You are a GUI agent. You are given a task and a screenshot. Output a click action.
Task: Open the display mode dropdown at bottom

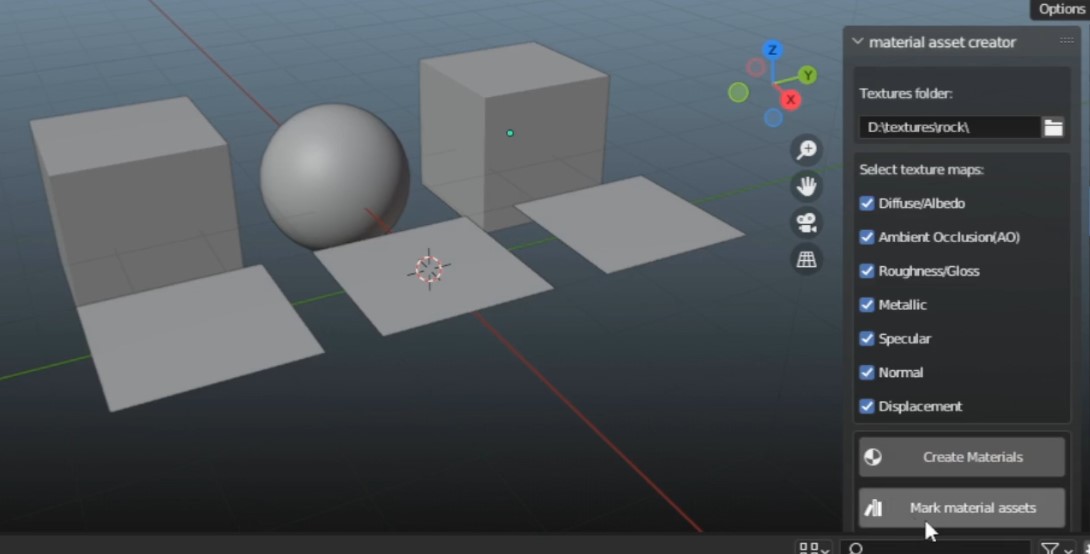[x=812, y=548]
